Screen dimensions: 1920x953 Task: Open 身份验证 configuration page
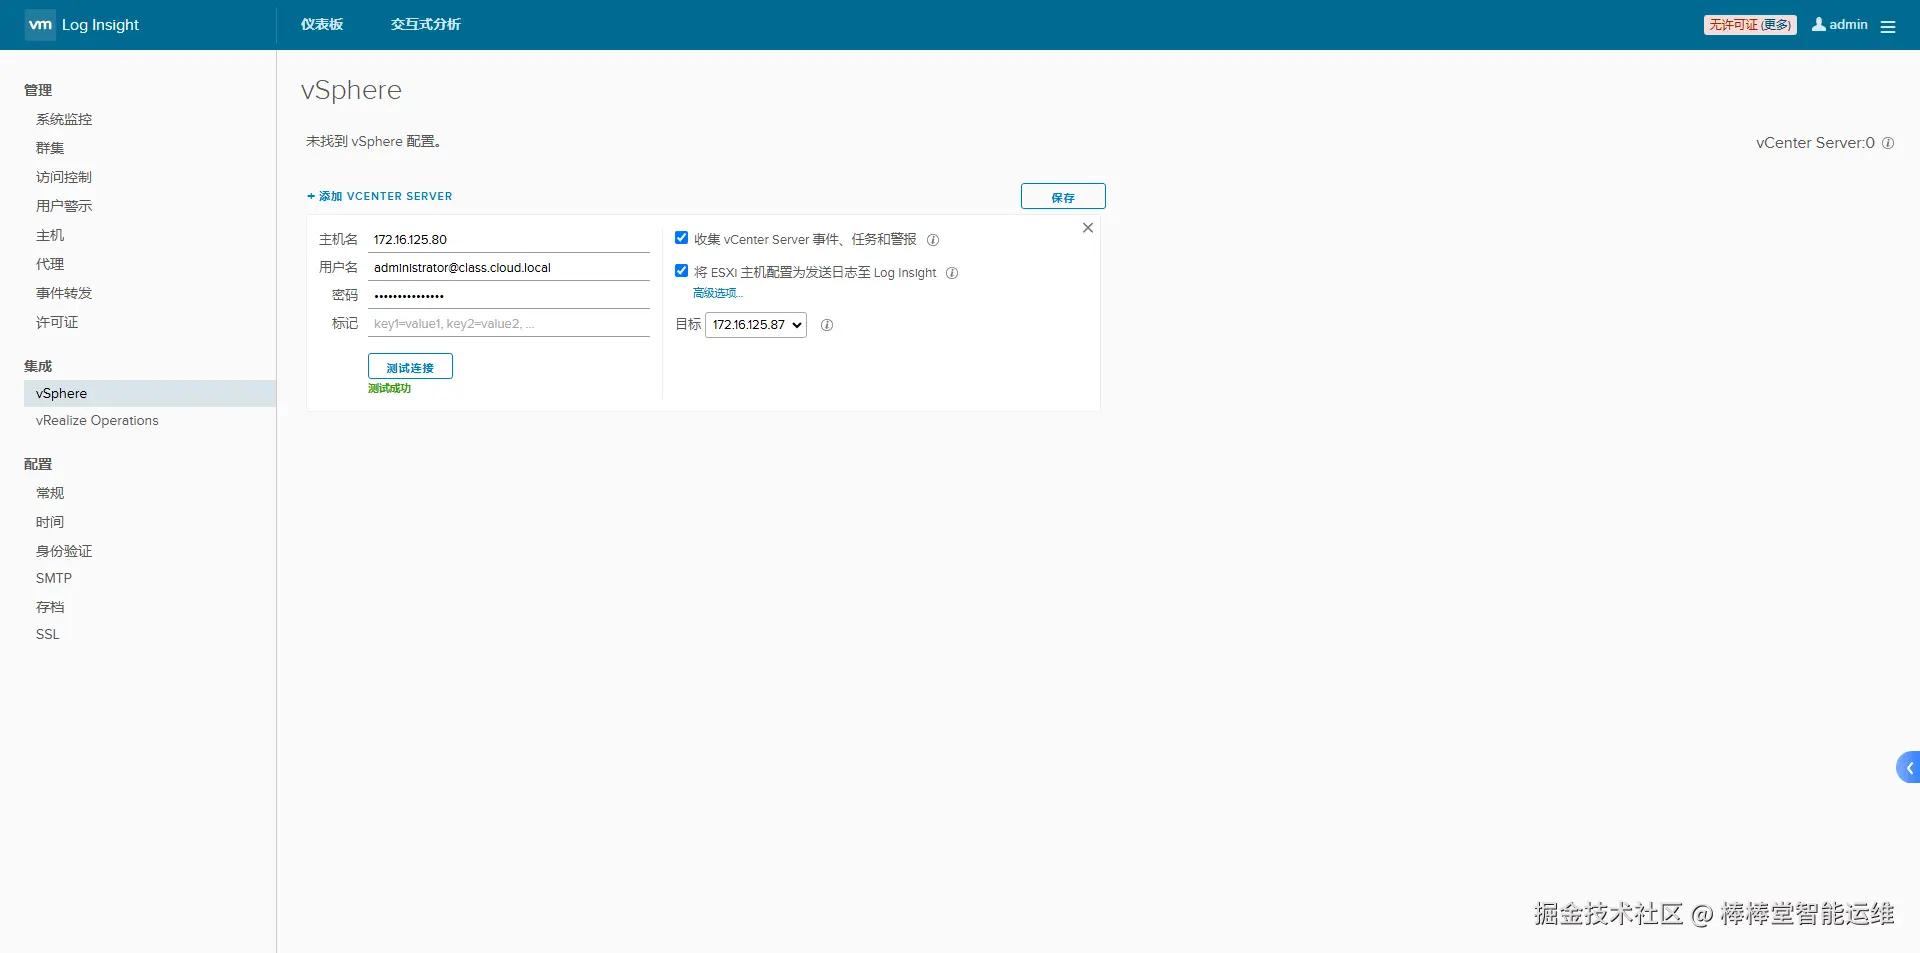pos(64,551)
